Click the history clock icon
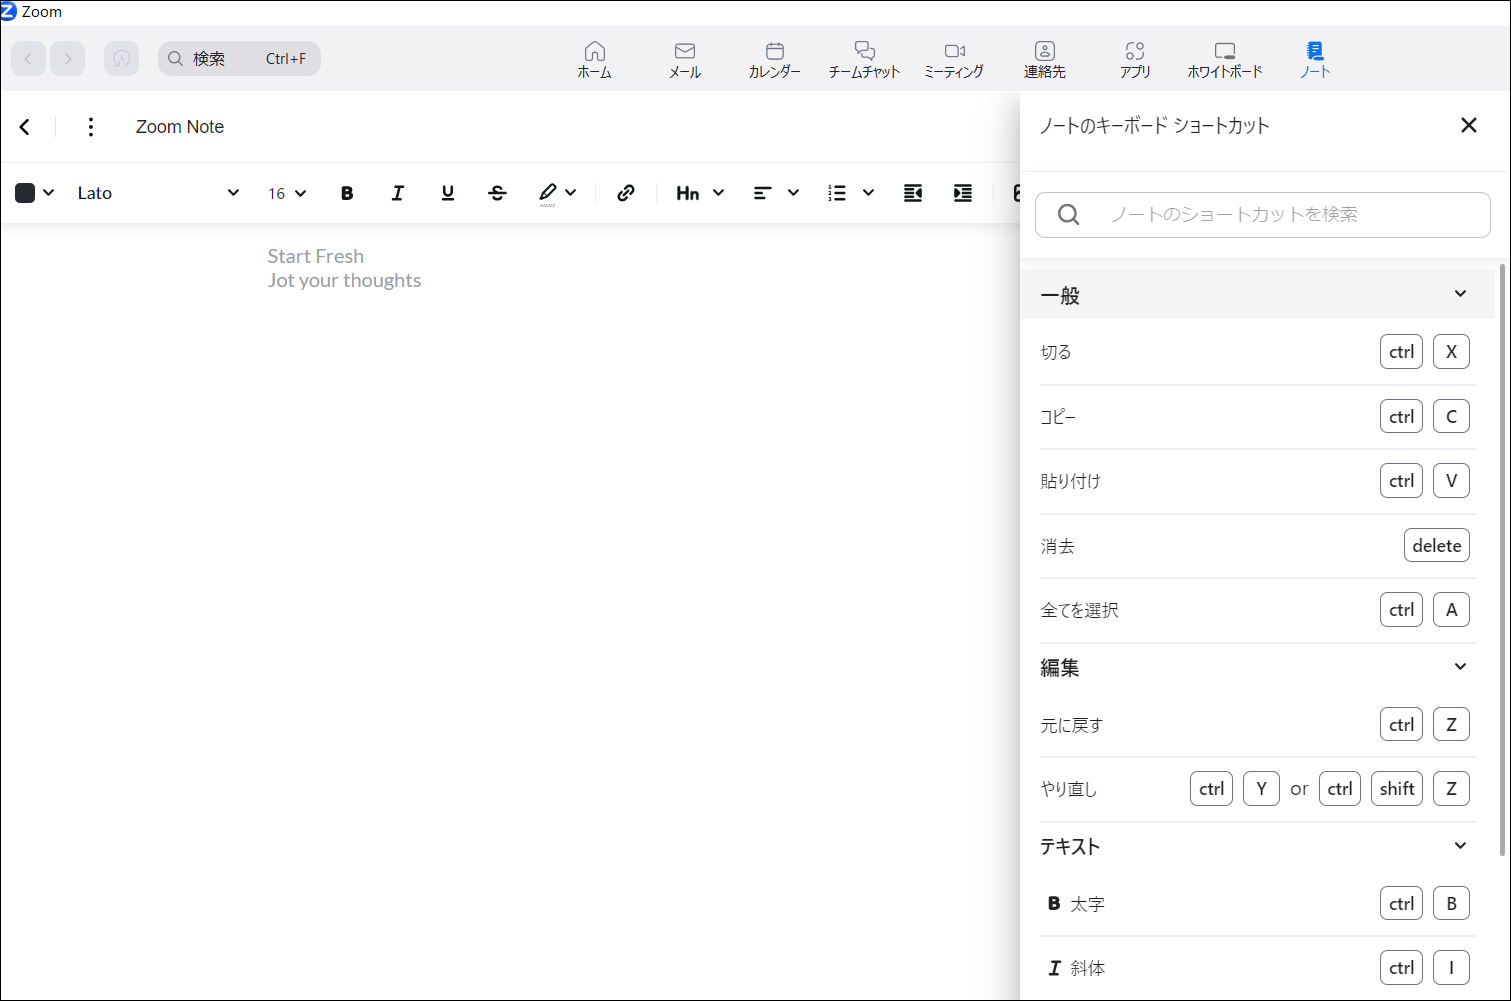Viewport: 1511px width, 1001px height. click(x=121, y=58)
